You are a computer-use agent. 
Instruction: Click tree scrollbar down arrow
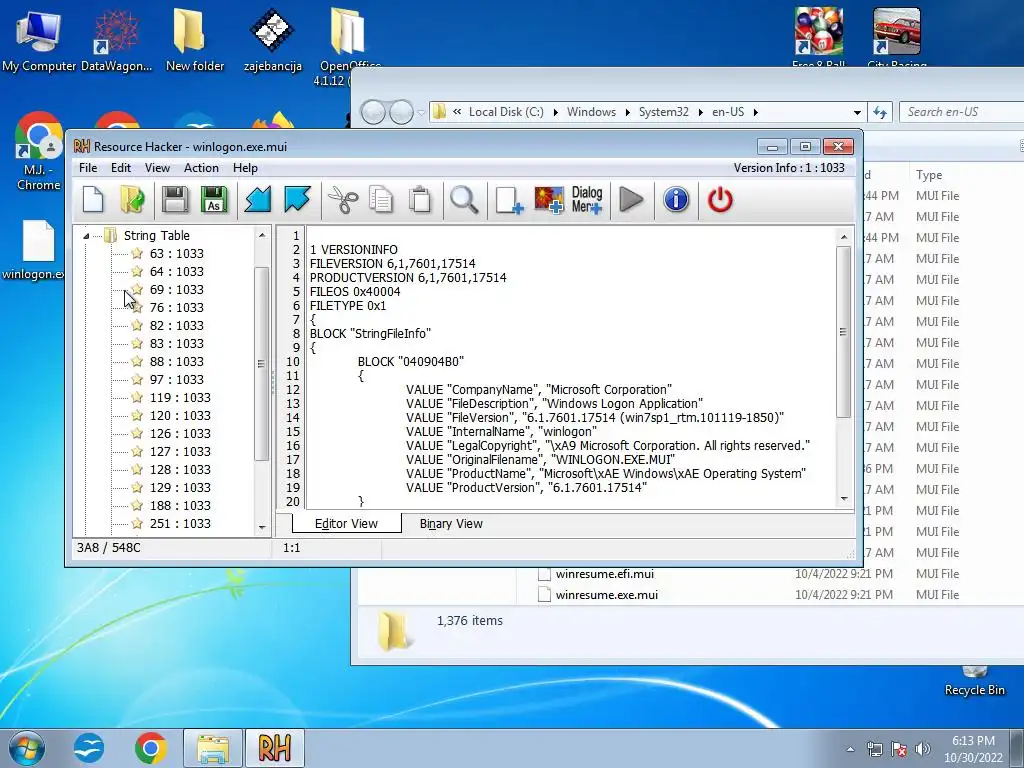coord(262,527)
